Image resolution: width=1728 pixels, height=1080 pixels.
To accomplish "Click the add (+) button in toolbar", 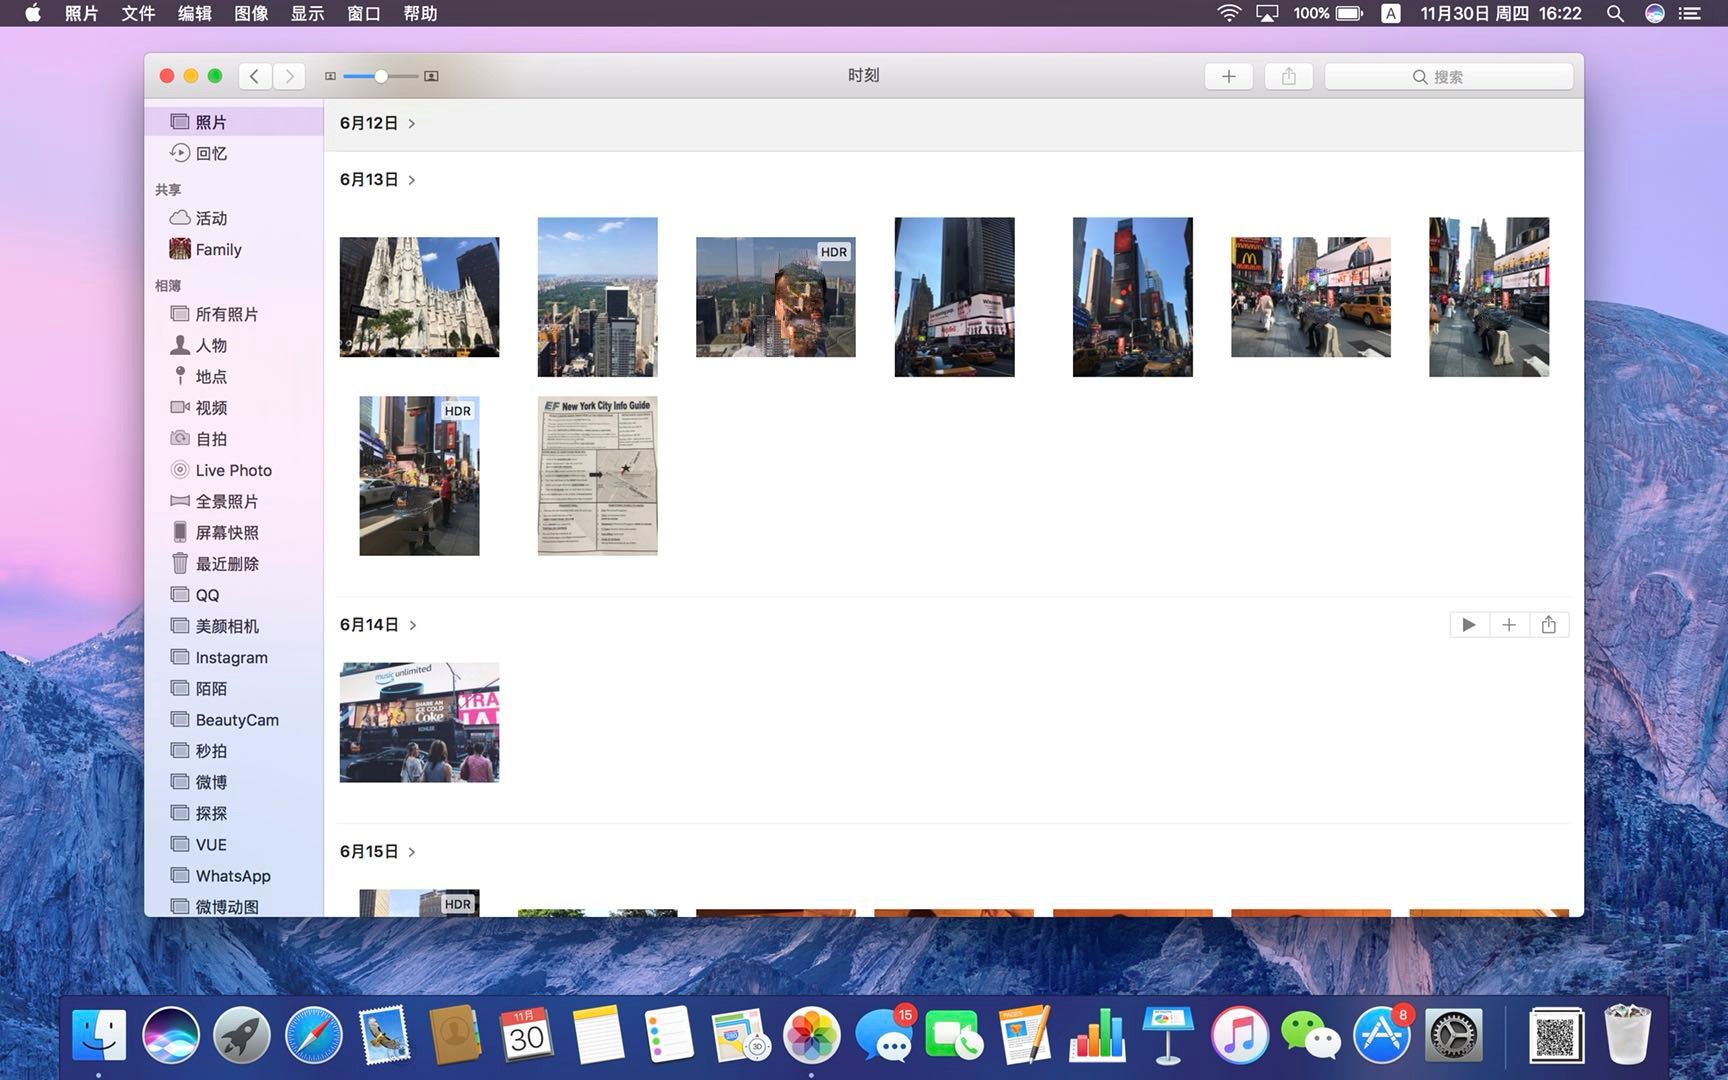I will click(1228, 76).
